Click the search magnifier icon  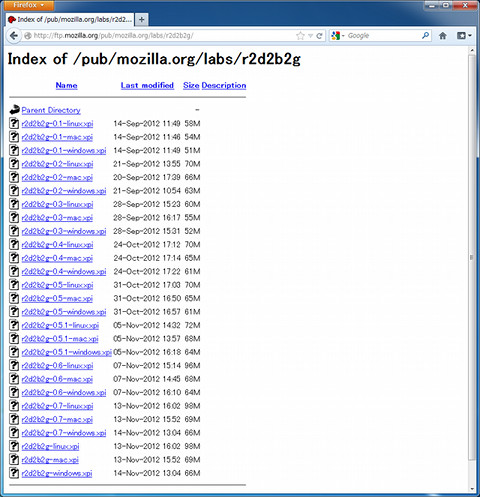[425, 35]
